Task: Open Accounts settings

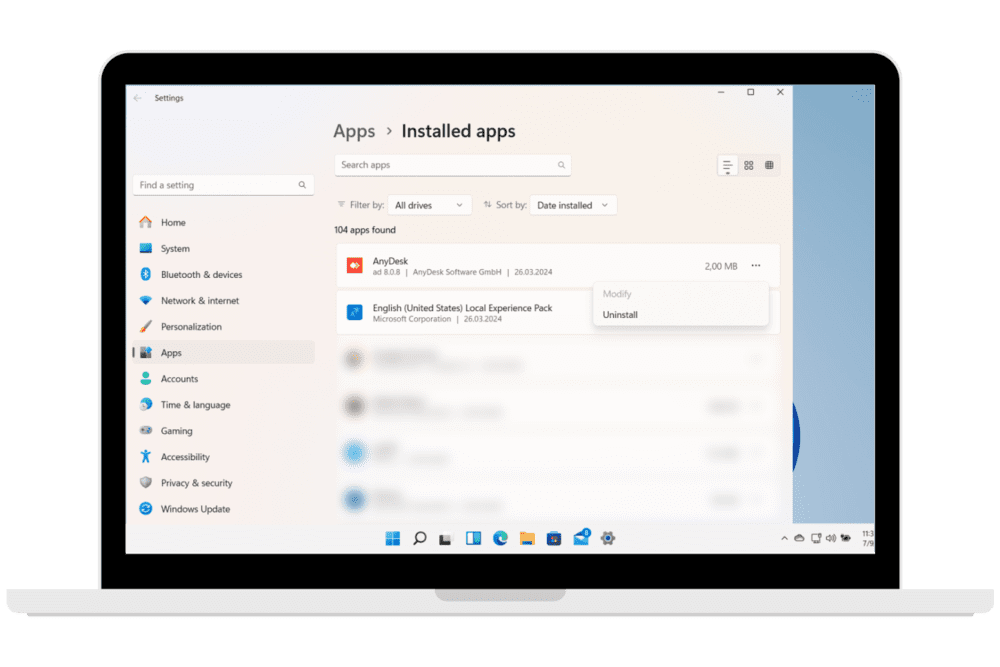Action: click(223, 379)
